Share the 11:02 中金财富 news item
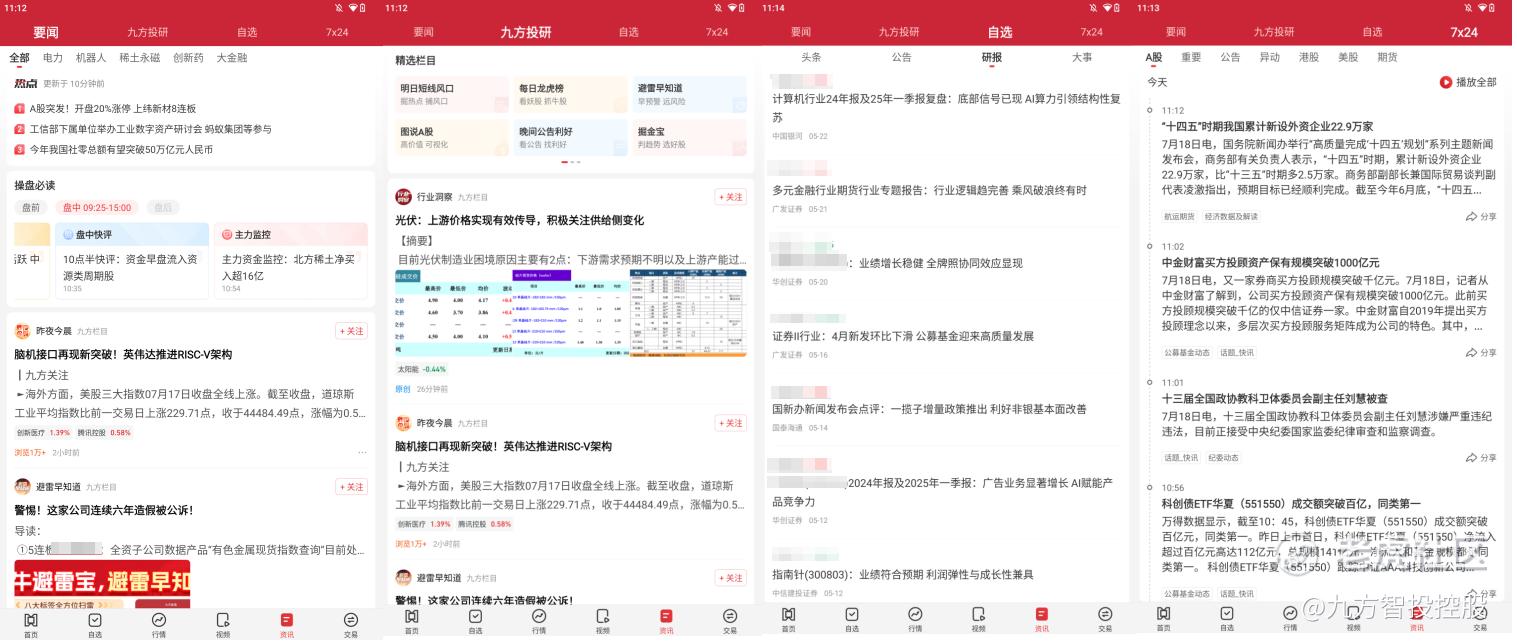The height and width of the screenshot is (642, 1517). 1481,352
